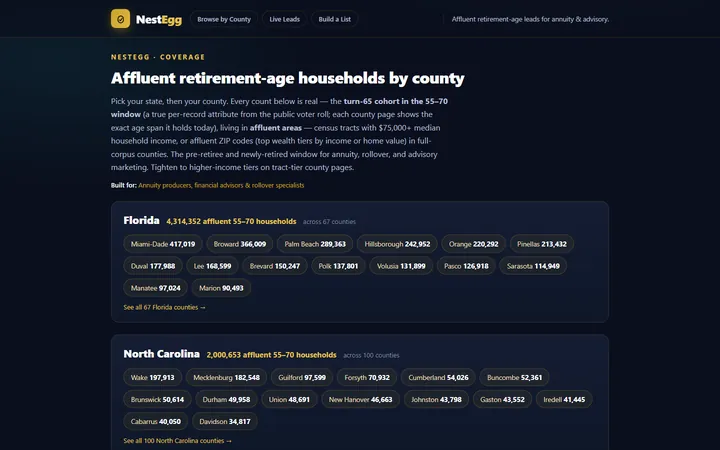This screenshot has height=450, width=720.
Task: Choose Guilford 97,599 county chip
Action: [x=302, y=377]
